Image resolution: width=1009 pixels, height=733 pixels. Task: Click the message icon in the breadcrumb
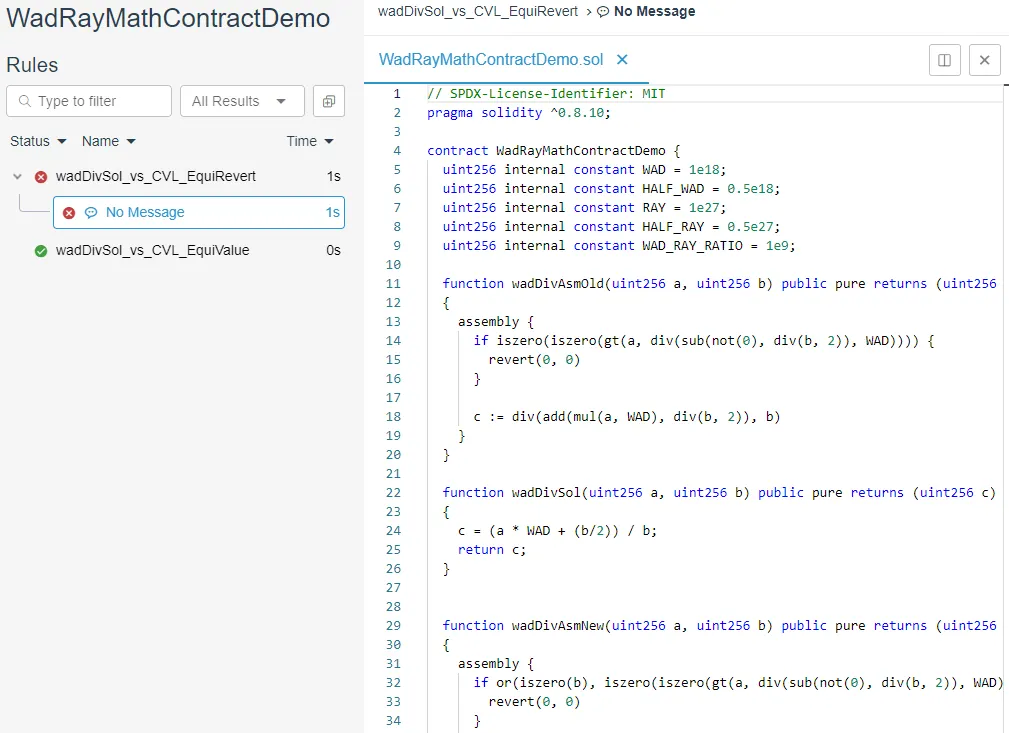pos(603,12)
